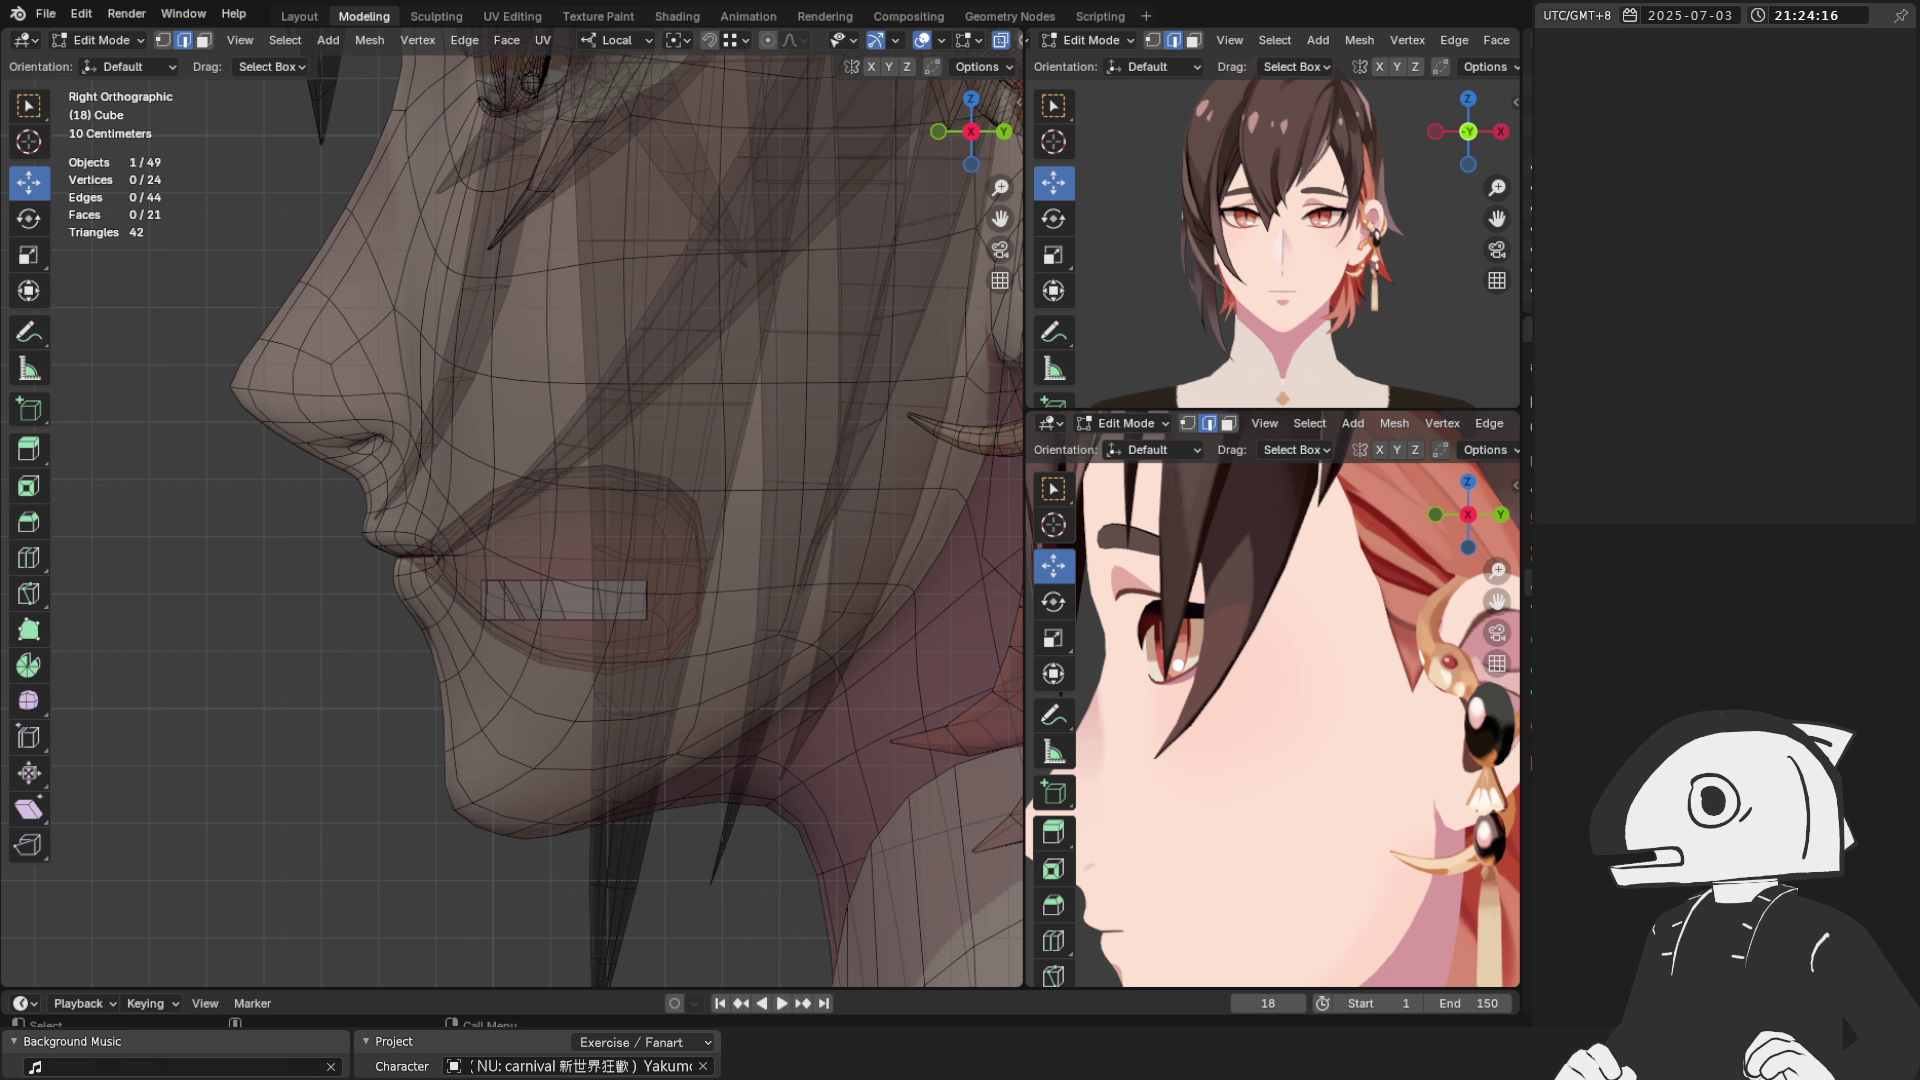
Task: Select the Inset Faces tool in left viewport
Action: 29,486
